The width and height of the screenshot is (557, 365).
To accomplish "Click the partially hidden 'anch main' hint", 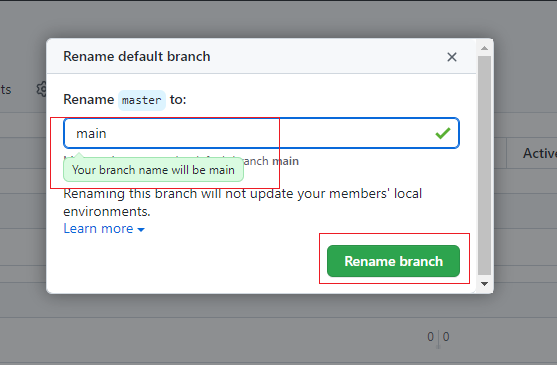I will pos(271,161).
